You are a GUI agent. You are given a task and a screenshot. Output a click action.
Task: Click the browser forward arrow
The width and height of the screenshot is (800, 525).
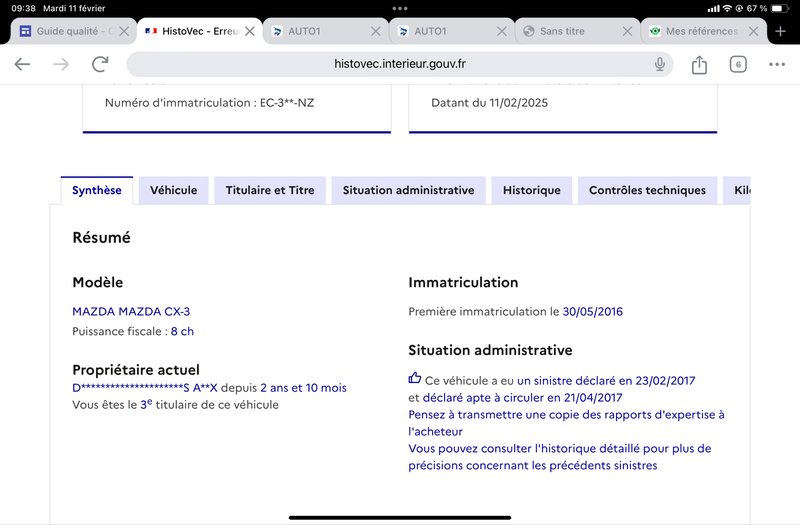coord(61,64)
